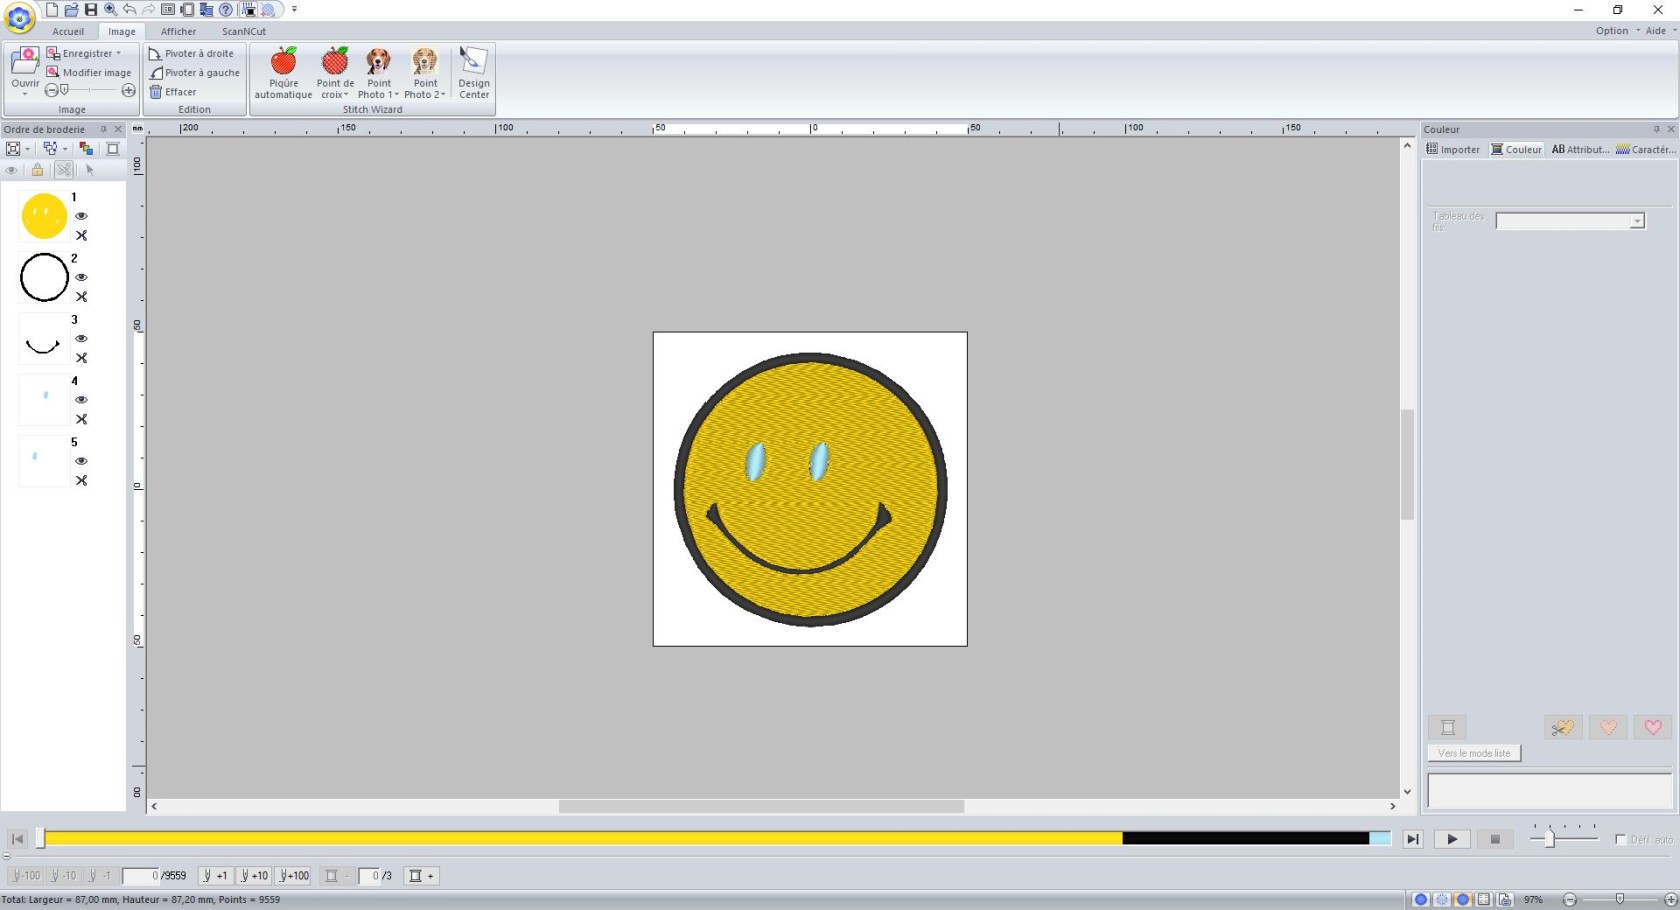Switch to the Accueil ribbon tab
1680x910 pixels.
pyautogui.click(x=68, y=31)
